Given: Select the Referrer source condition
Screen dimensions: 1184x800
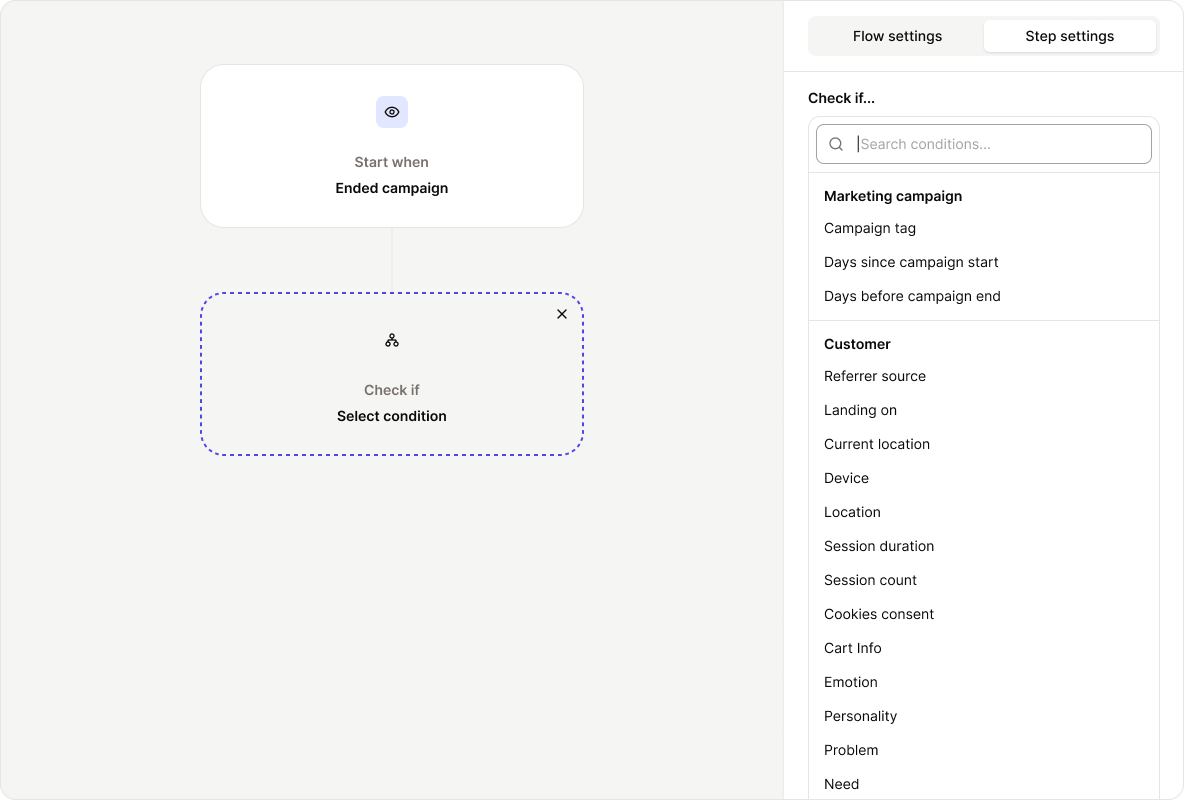Looking at the screenshot, I should click(875, 376).
